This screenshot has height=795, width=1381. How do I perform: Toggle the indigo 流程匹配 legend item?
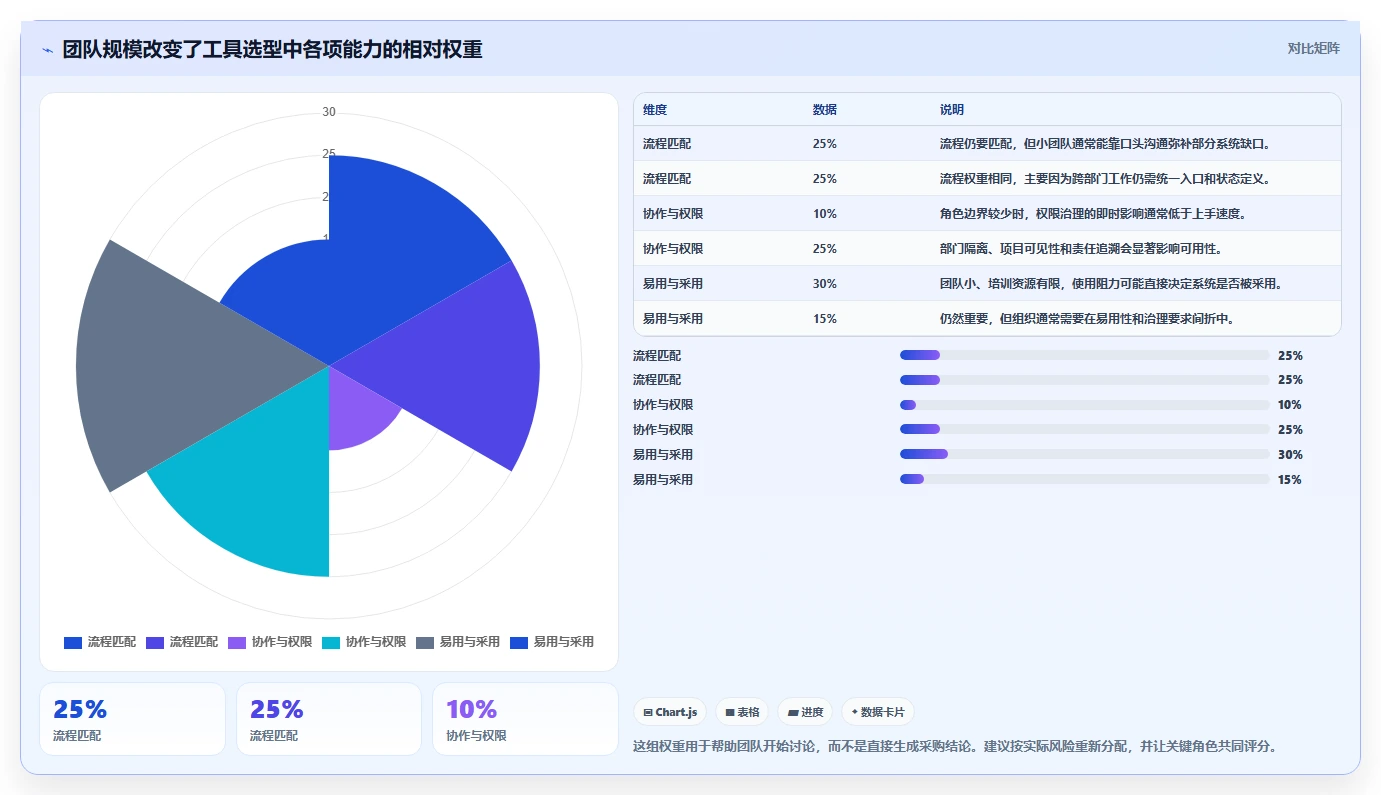(x=182, y=642)
